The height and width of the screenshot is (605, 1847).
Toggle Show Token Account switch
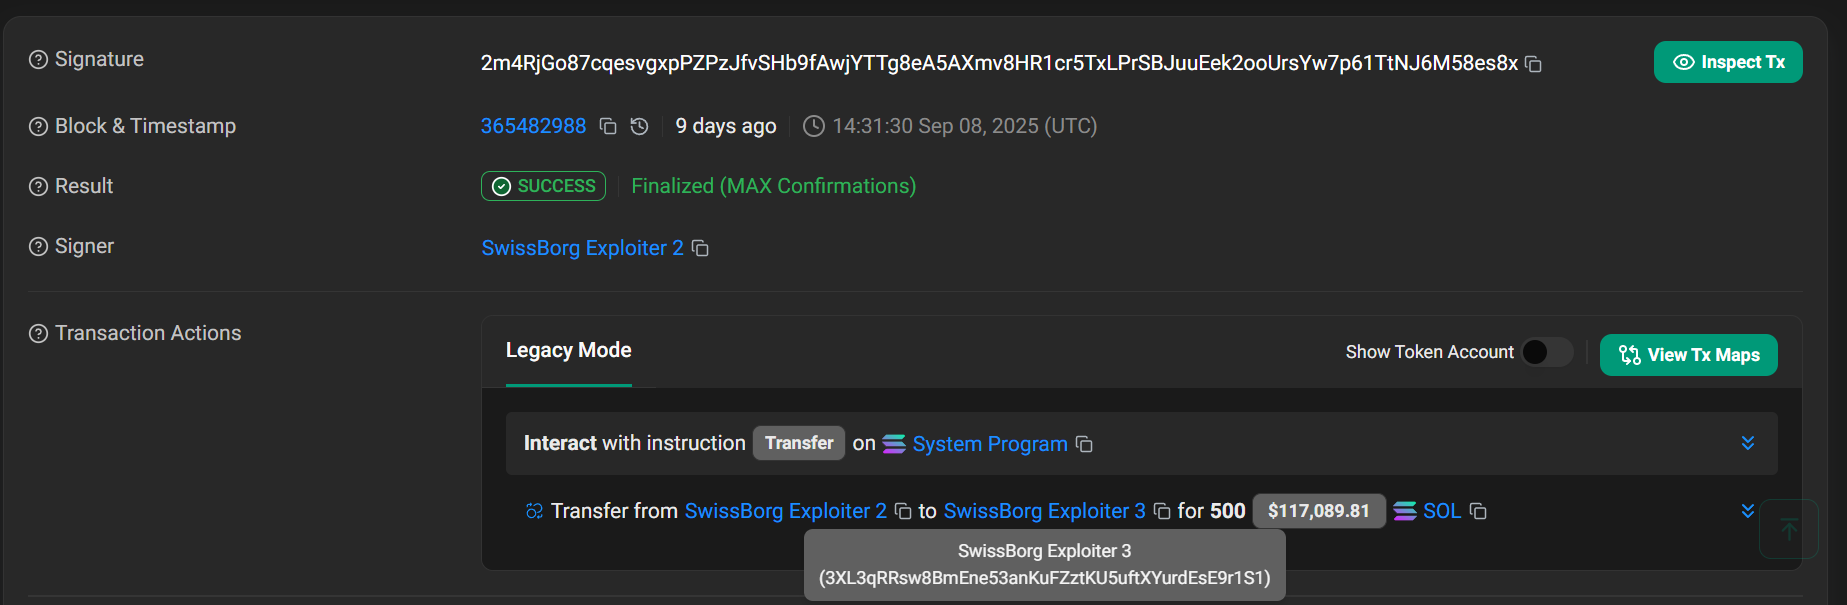point(1547,352)
